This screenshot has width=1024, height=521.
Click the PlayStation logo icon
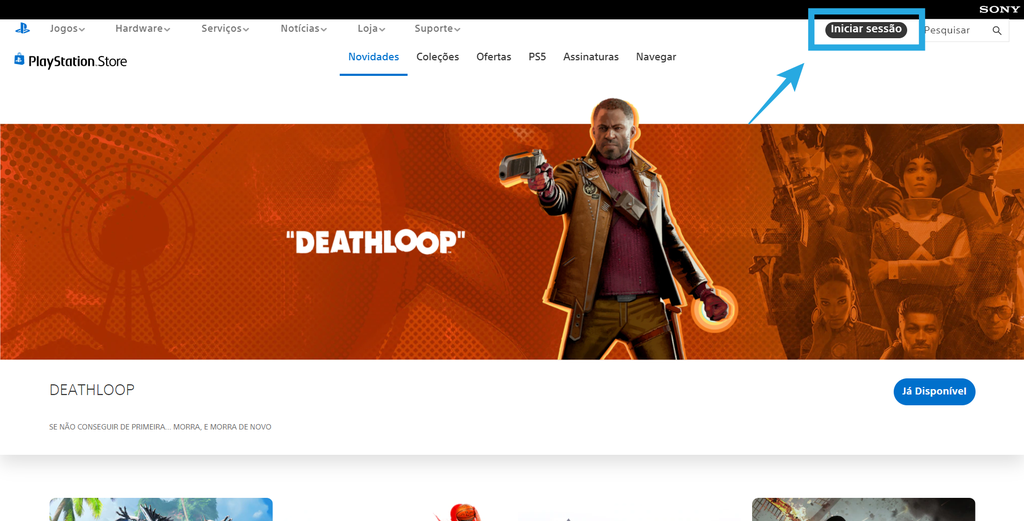point(22,28)
